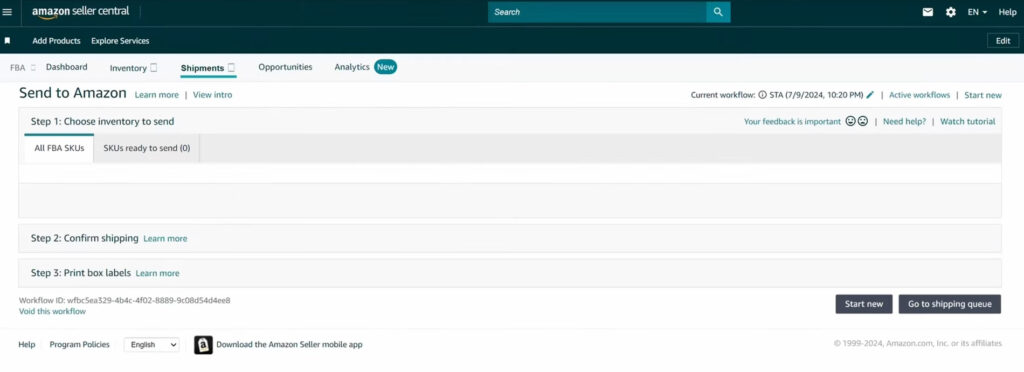The image size is (1024, 372).
Task: Click the Amazon Seller mobile app icon
Action: tap(203, 345)
